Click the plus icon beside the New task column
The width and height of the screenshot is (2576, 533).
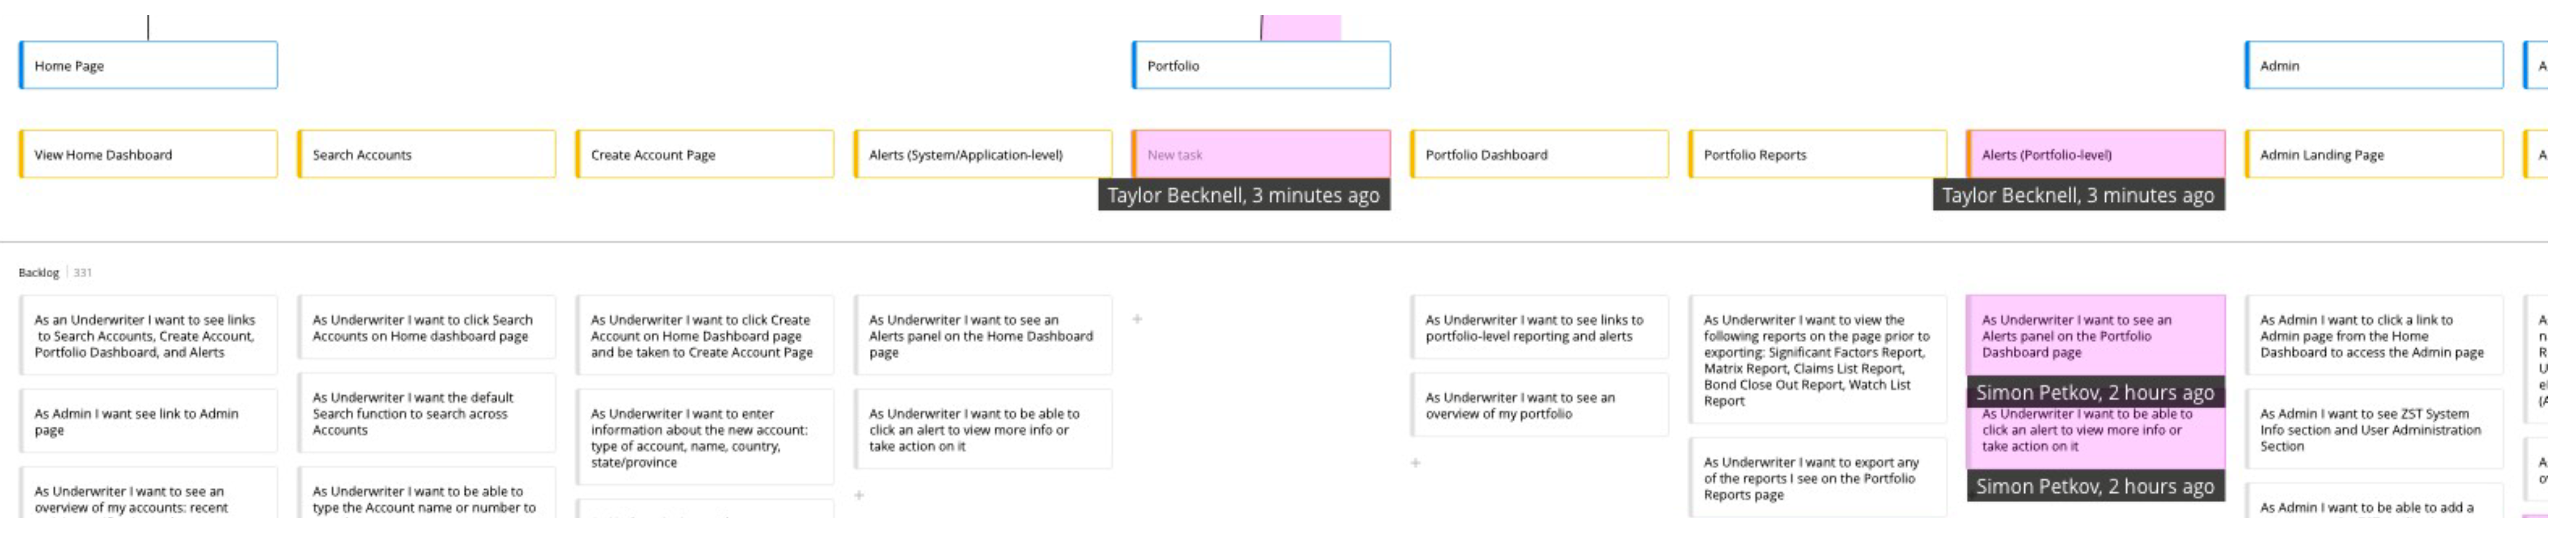(x=1137, y=319)
